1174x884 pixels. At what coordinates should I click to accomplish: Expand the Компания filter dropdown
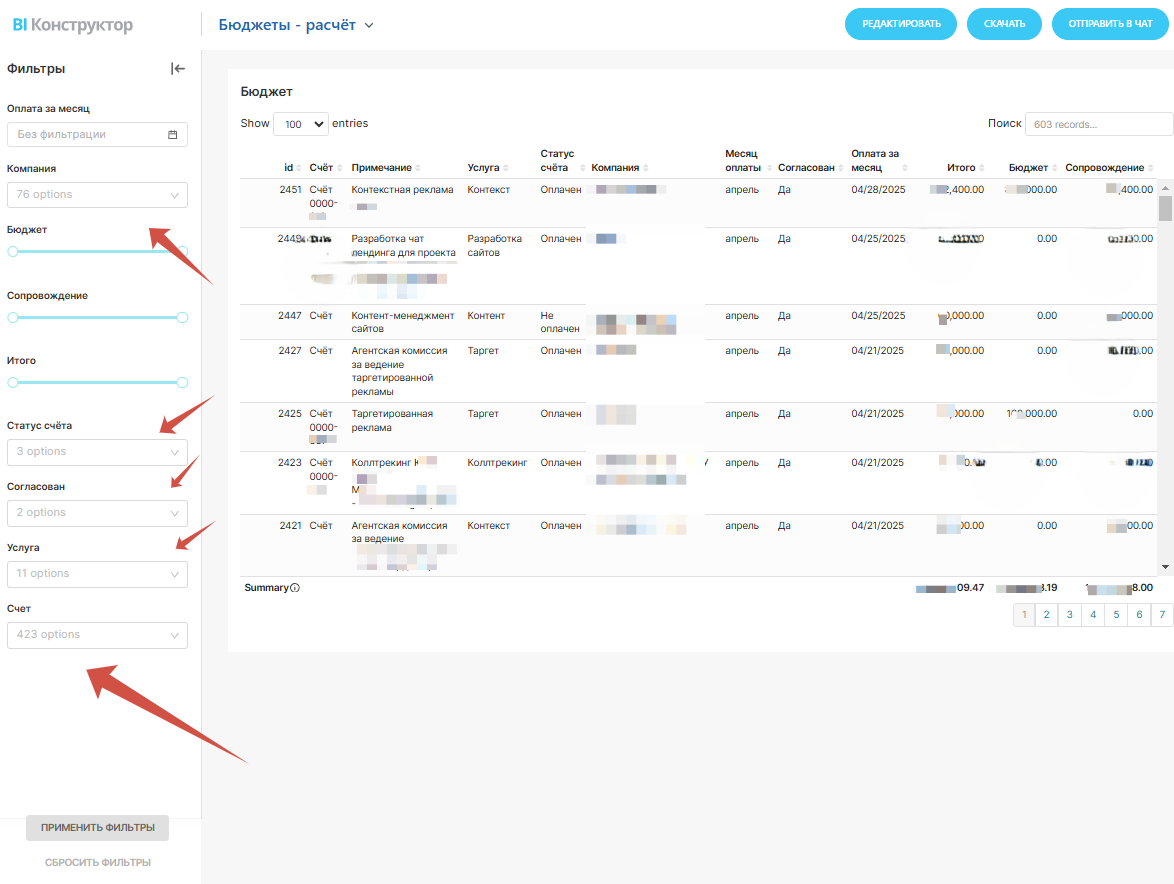click(97, 195)
